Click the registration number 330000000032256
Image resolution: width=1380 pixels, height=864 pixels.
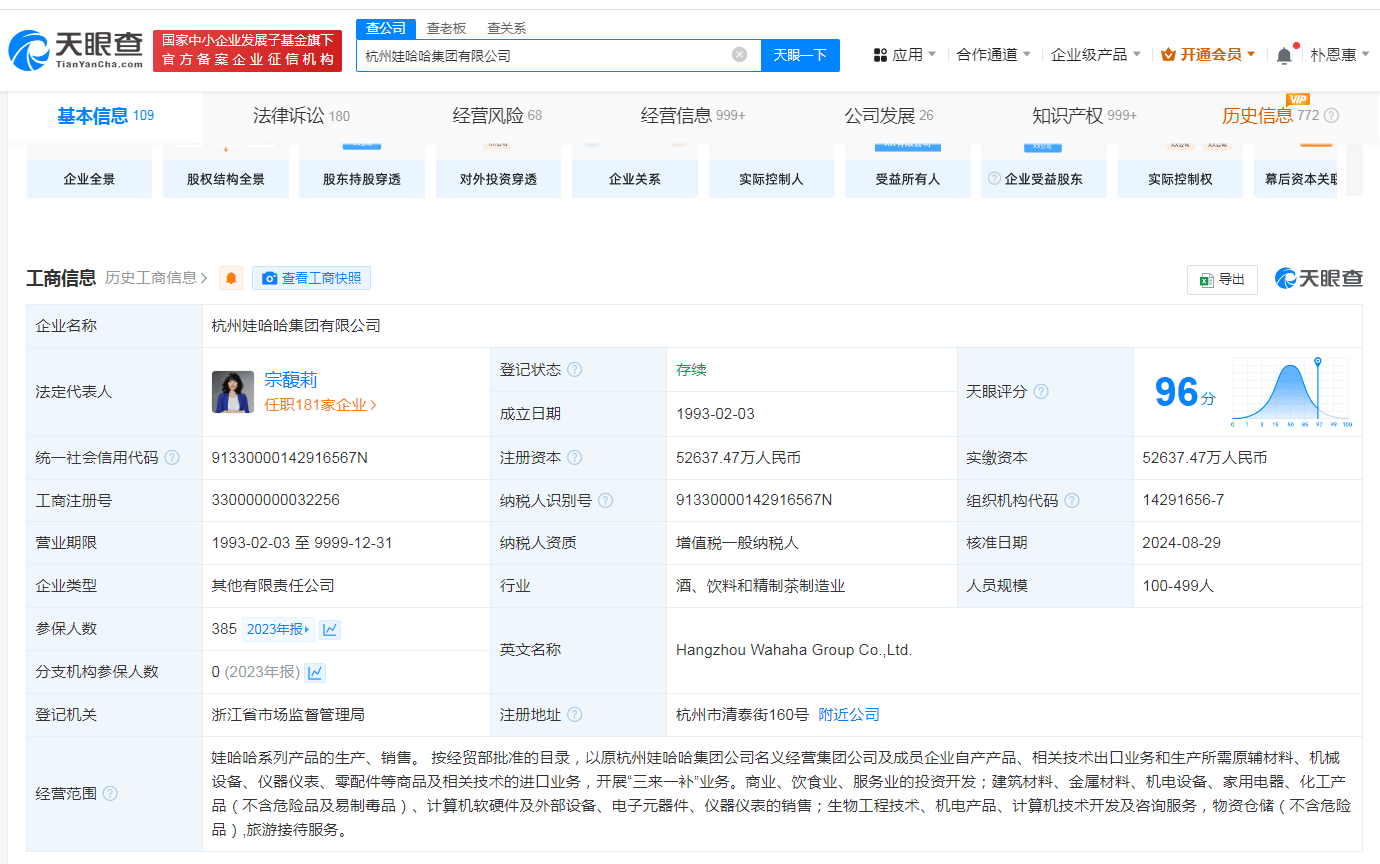[x=276, y=500]
